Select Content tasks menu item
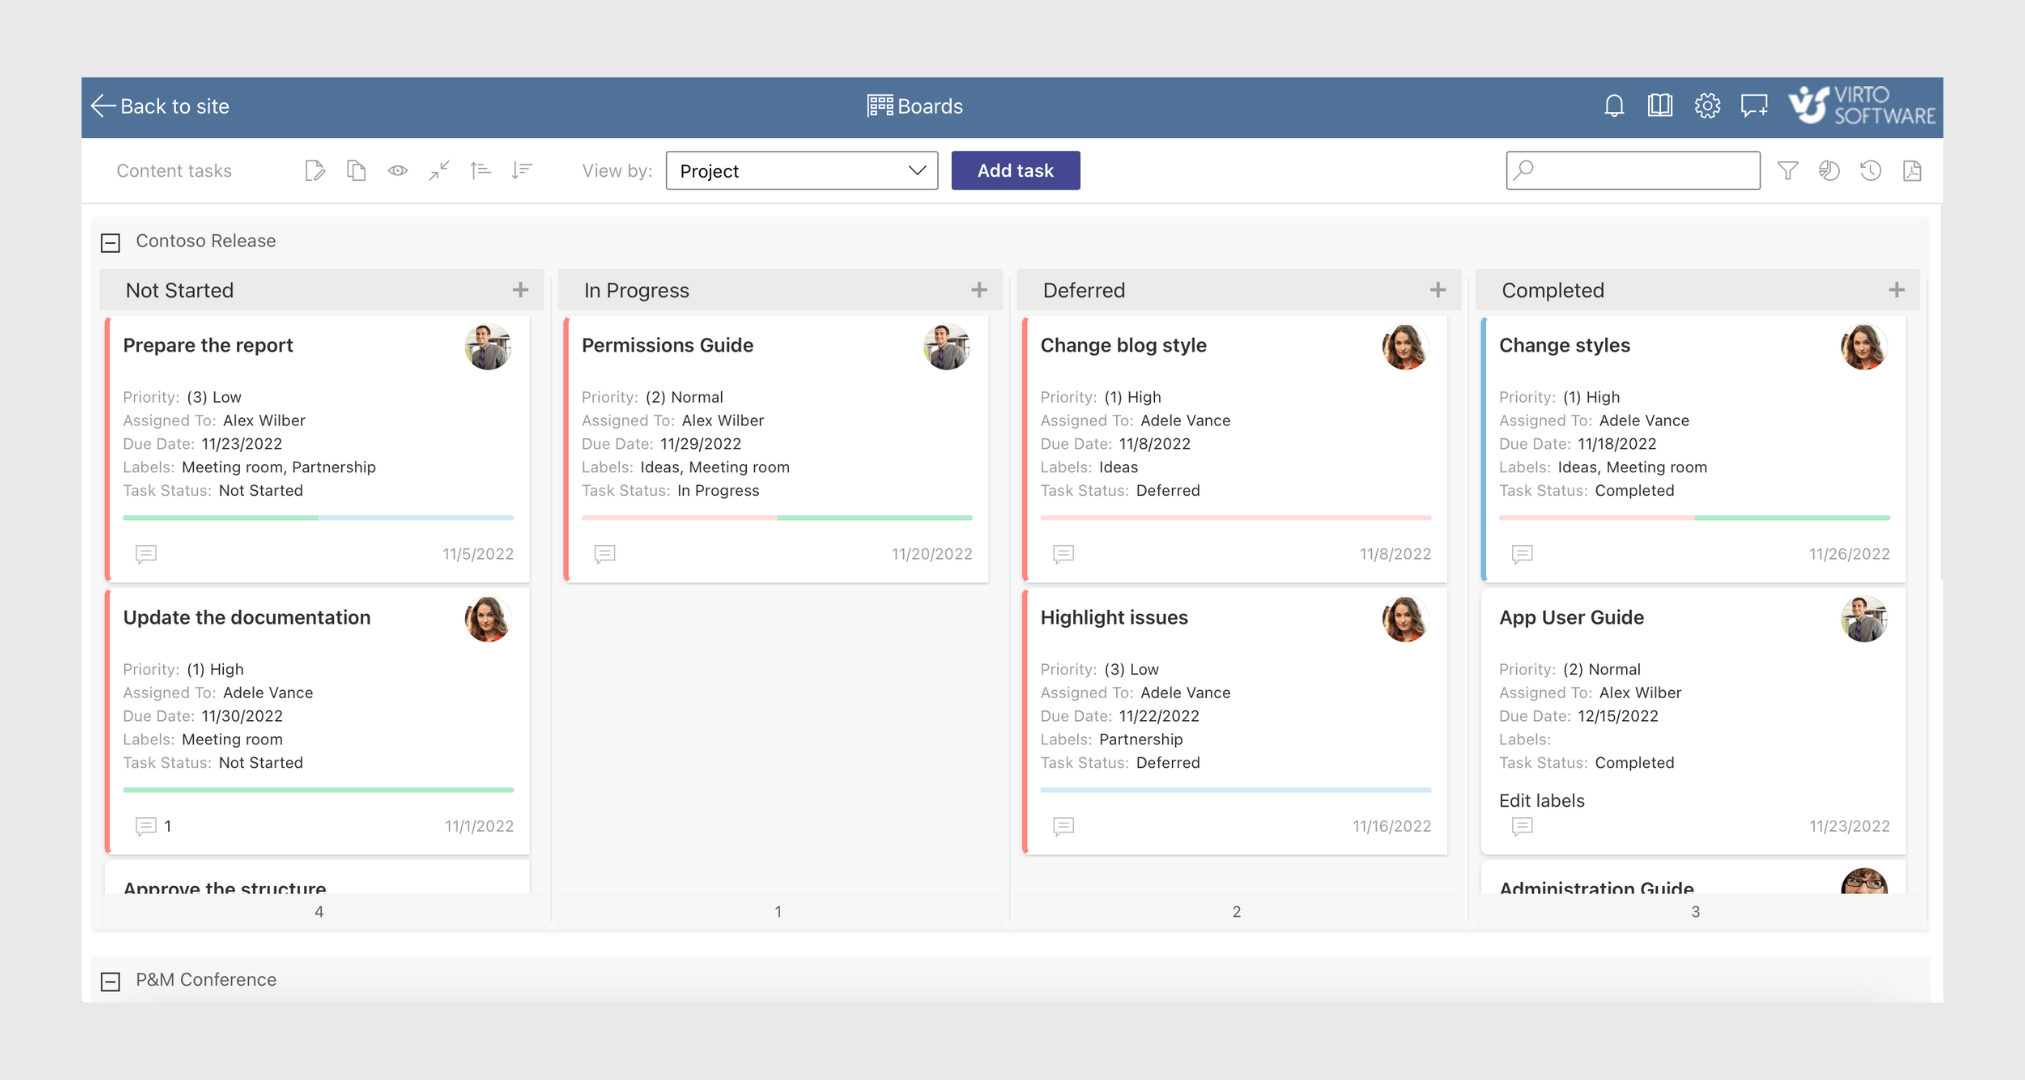2025x1080 pixels. 175,169
